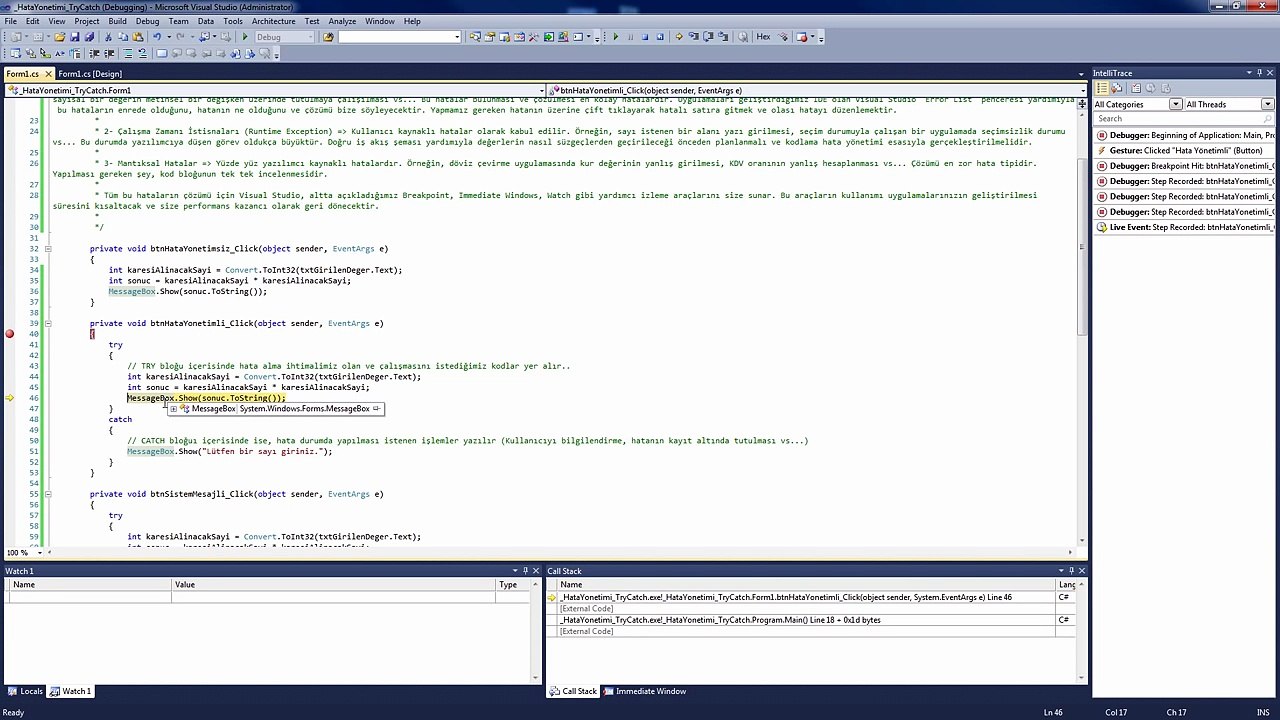This screenshot has height=720, width=1280.
Task: Click the Value column header in Watch 1
Action: click(333, 585)
